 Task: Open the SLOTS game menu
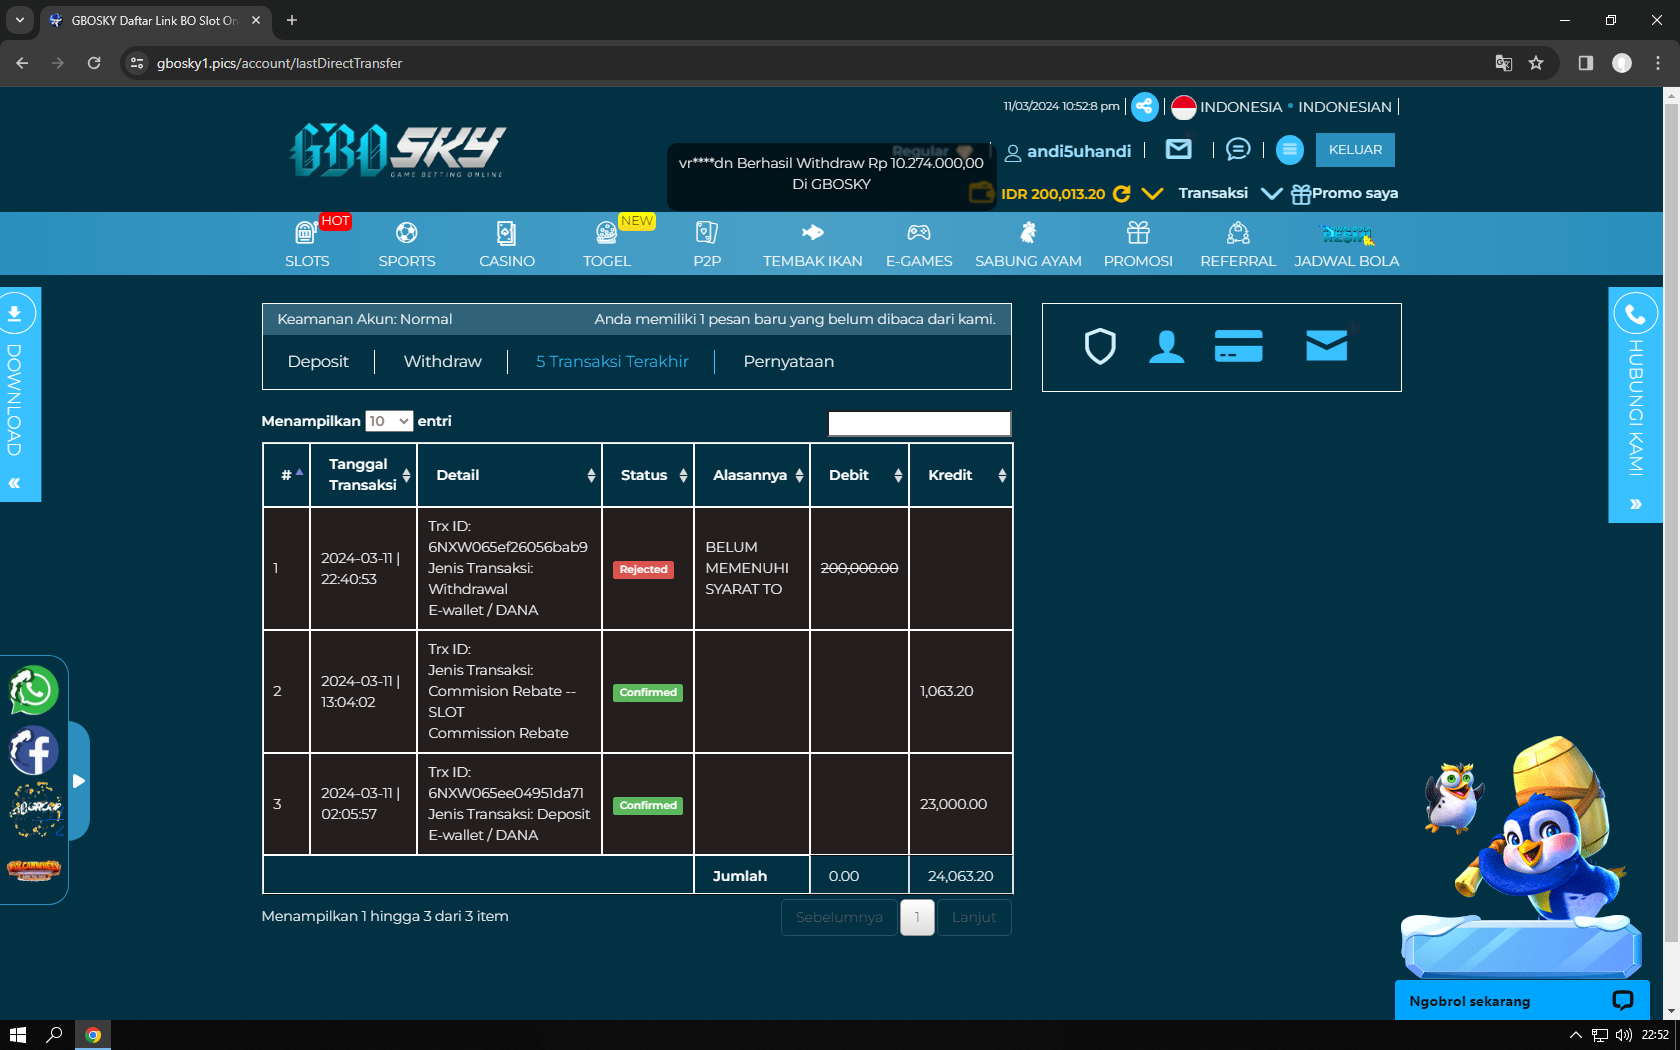click(x=307, y=244)
